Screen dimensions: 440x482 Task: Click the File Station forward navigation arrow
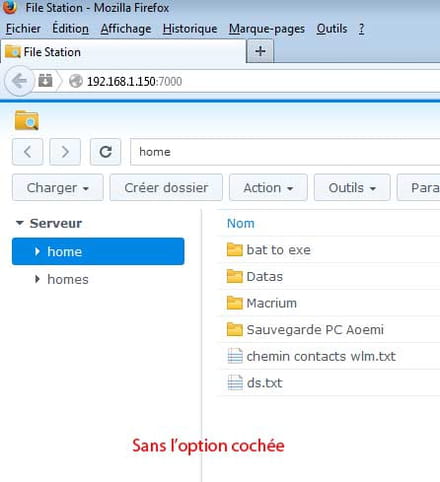[x=65, y=152]
